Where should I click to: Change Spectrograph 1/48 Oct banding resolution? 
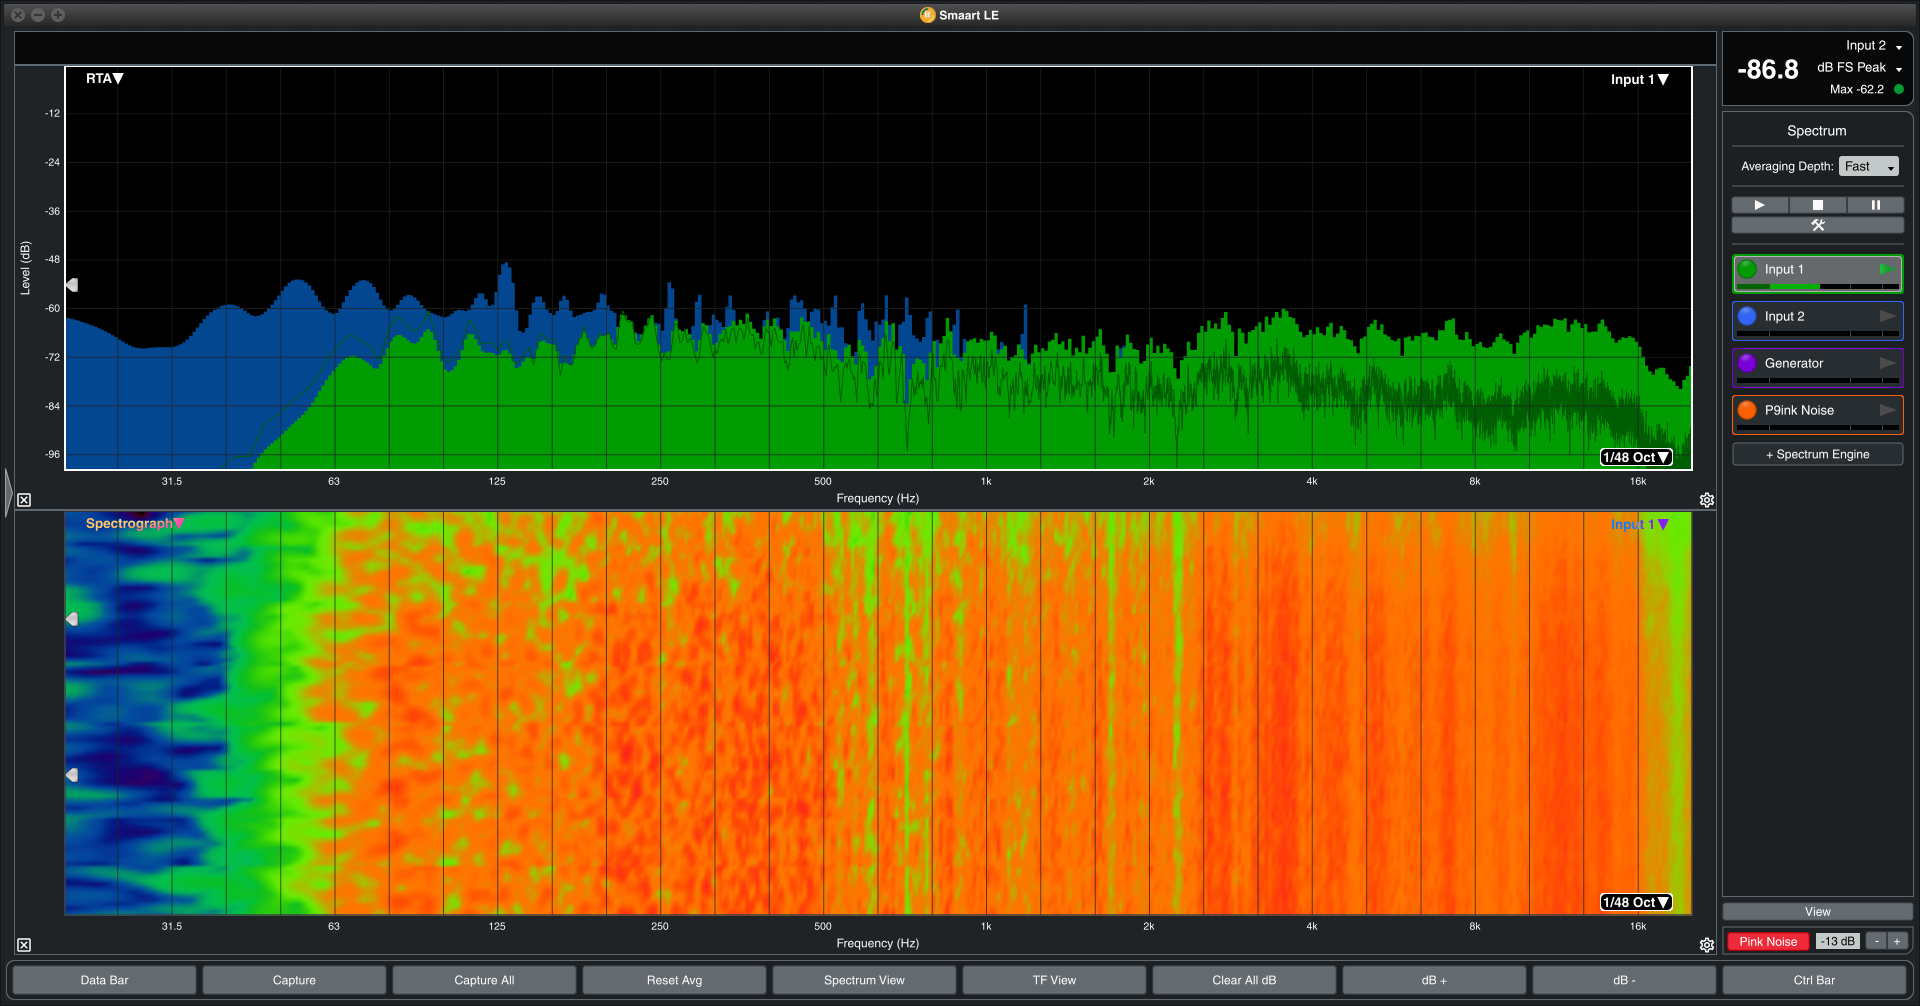pos(1636,902)
